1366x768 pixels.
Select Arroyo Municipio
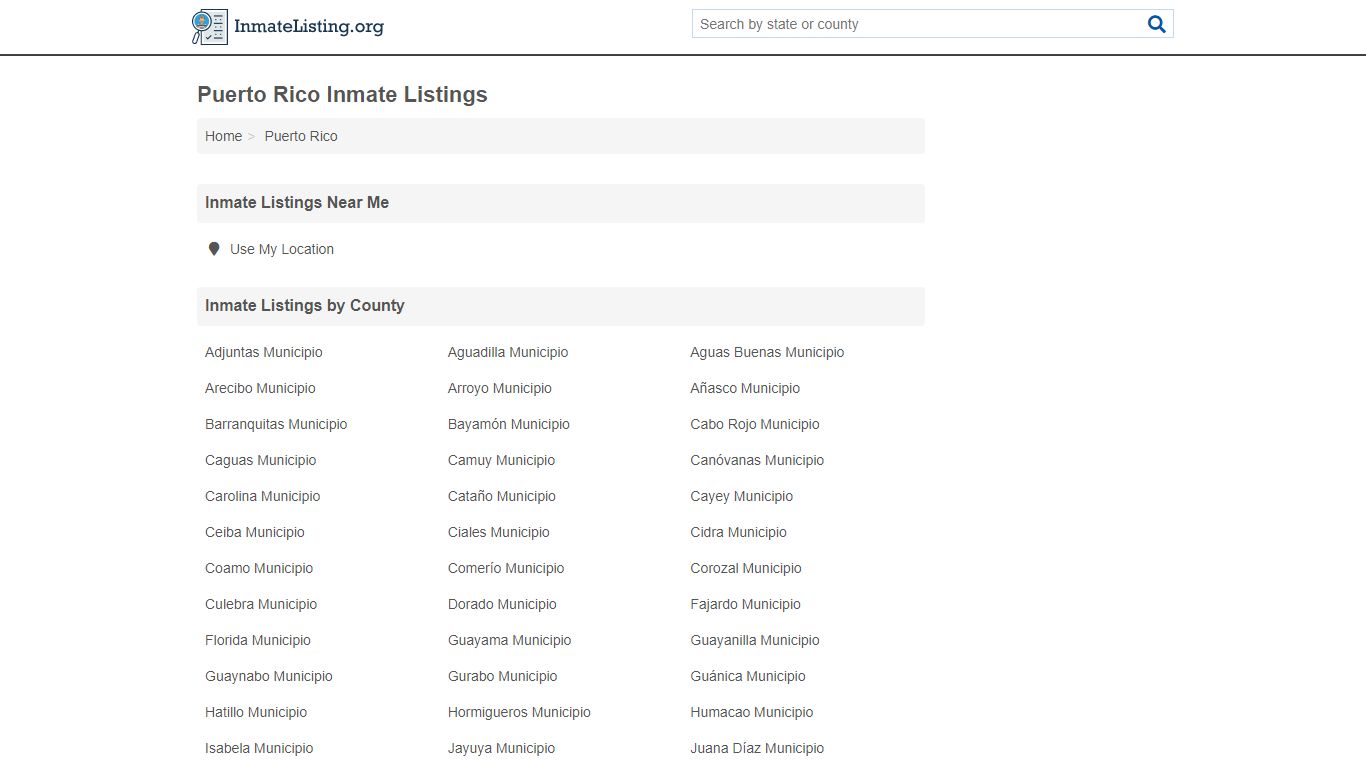click(500, 388)
